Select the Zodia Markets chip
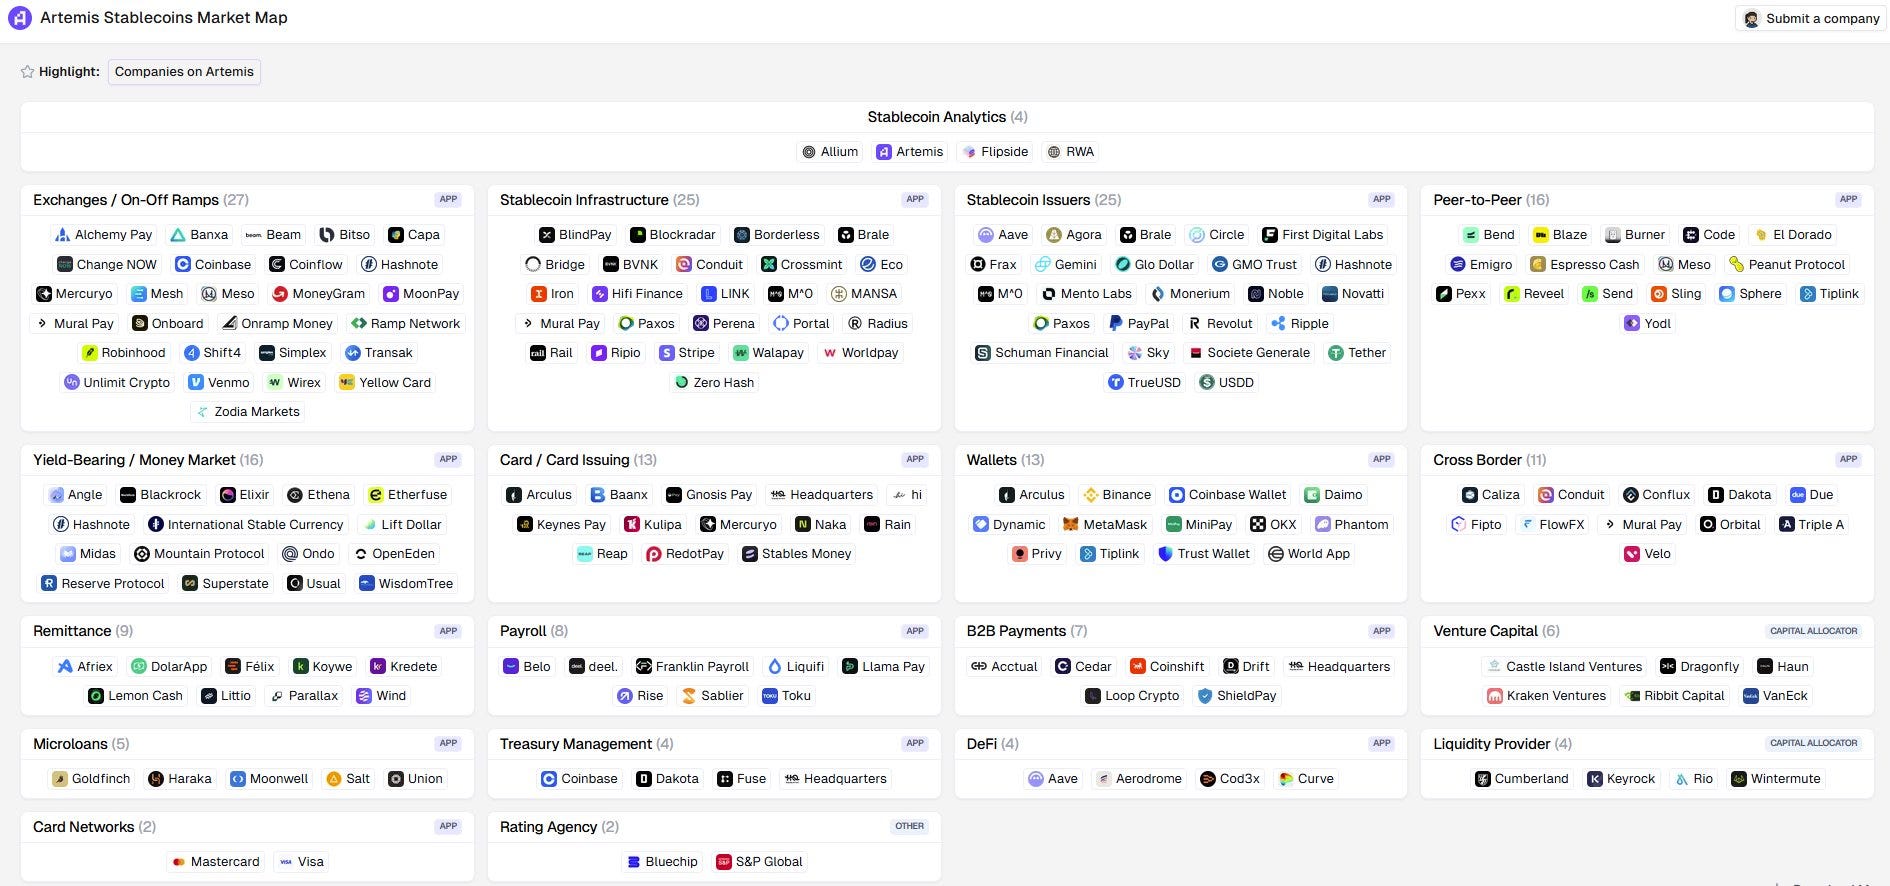 coord(247,412)
